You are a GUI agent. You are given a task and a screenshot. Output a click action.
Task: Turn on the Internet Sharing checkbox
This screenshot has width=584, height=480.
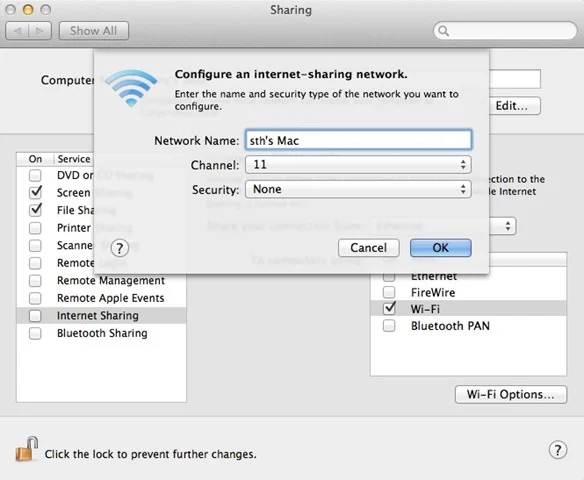pos(35,316)
